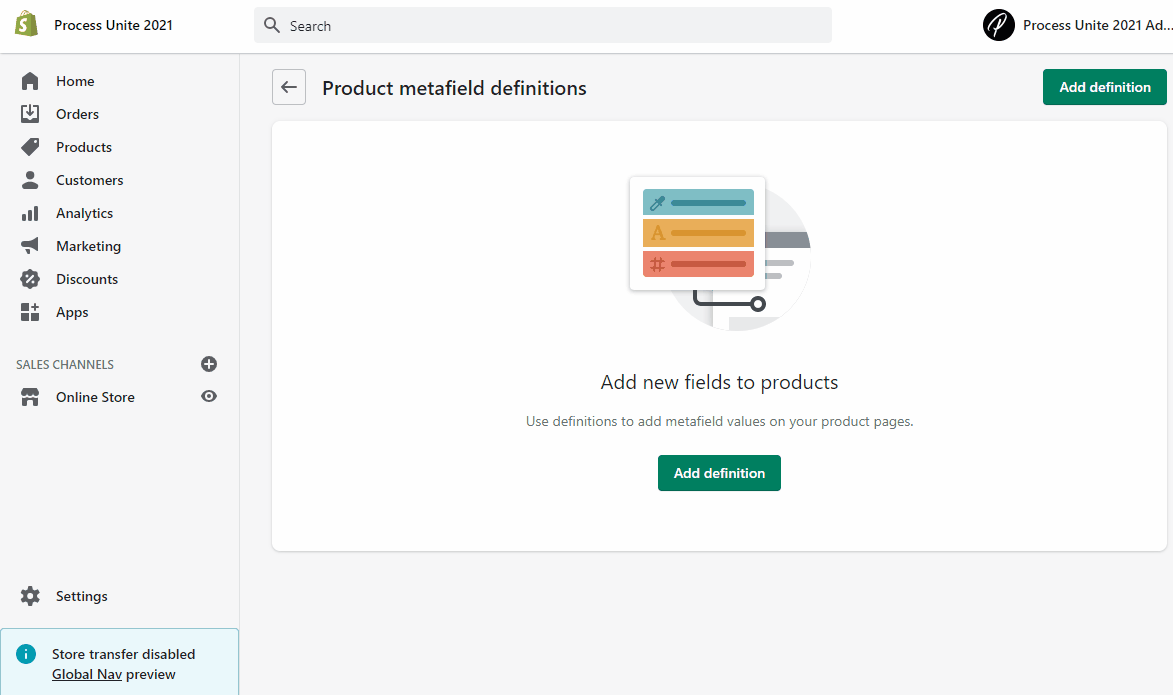Click the Analytics bar chart icon
Viewport: 1173px width, 695px height.
pos(30,213)
